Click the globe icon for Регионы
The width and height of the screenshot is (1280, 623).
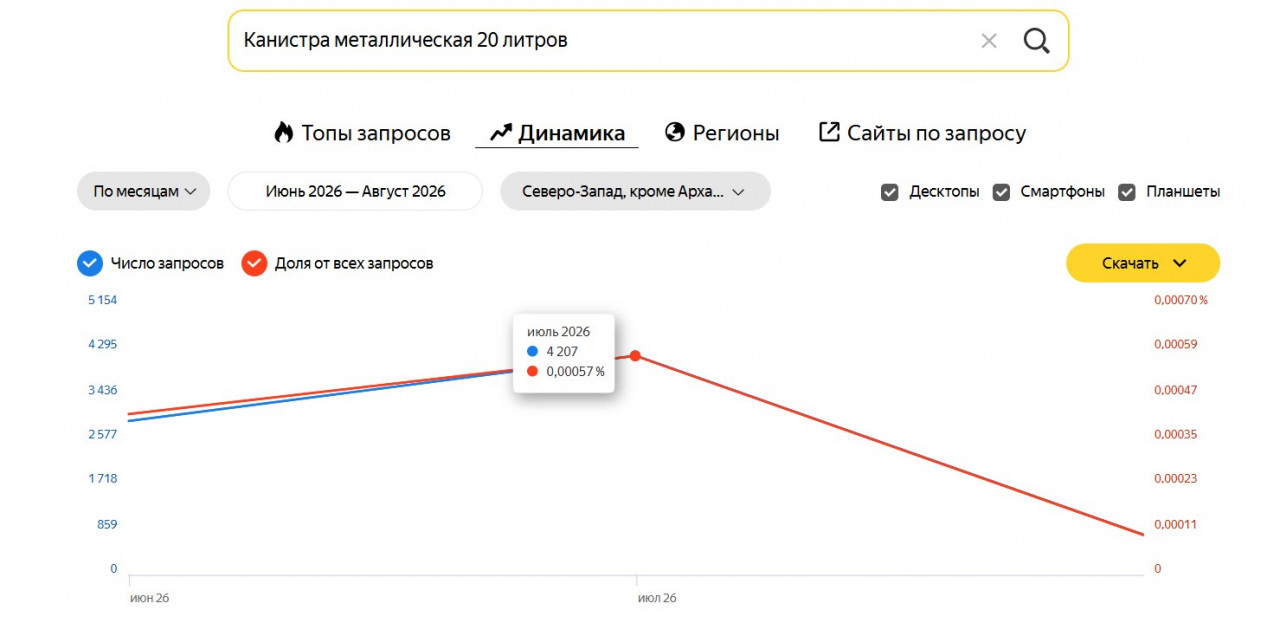[675, 132]
